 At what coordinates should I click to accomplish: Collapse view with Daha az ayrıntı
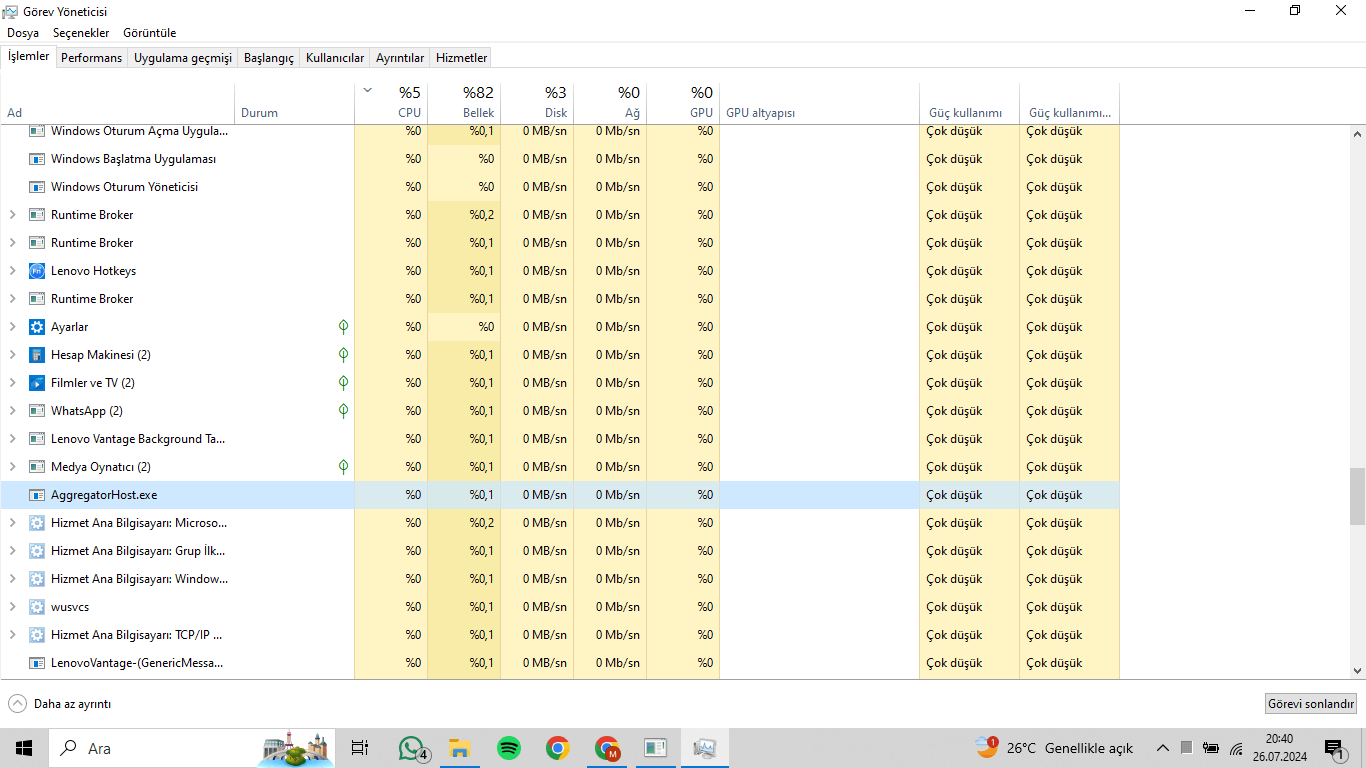coord(60,704)
